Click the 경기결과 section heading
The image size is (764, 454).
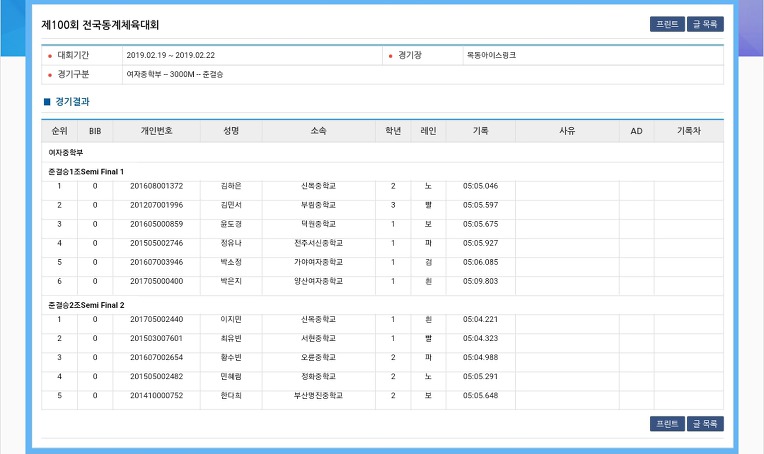[72, 101]
